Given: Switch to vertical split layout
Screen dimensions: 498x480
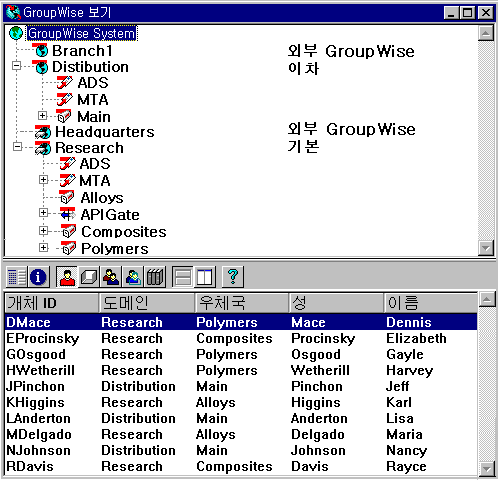Looking at the screenshot, I should 204,277.
